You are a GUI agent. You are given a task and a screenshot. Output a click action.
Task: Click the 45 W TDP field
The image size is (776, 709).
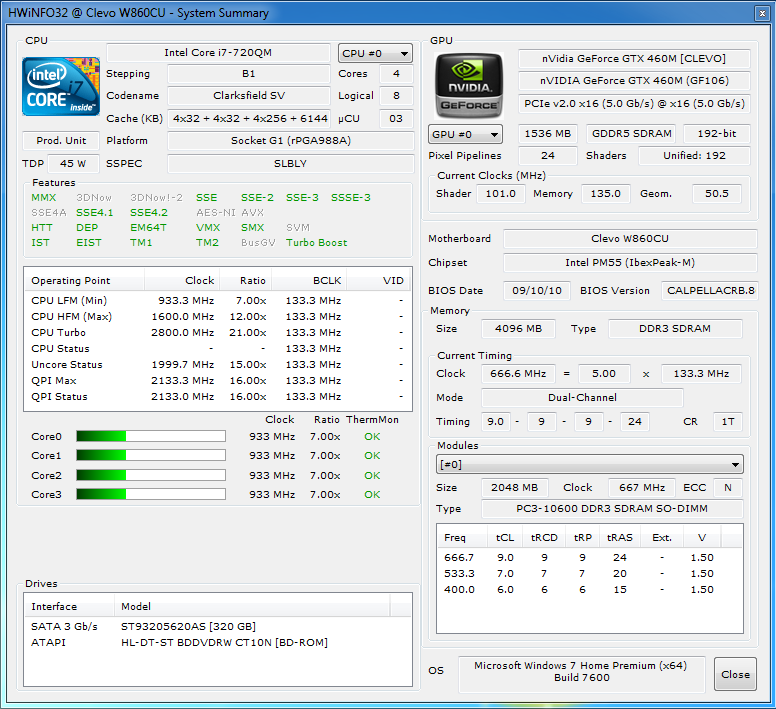tap(73, 163)
